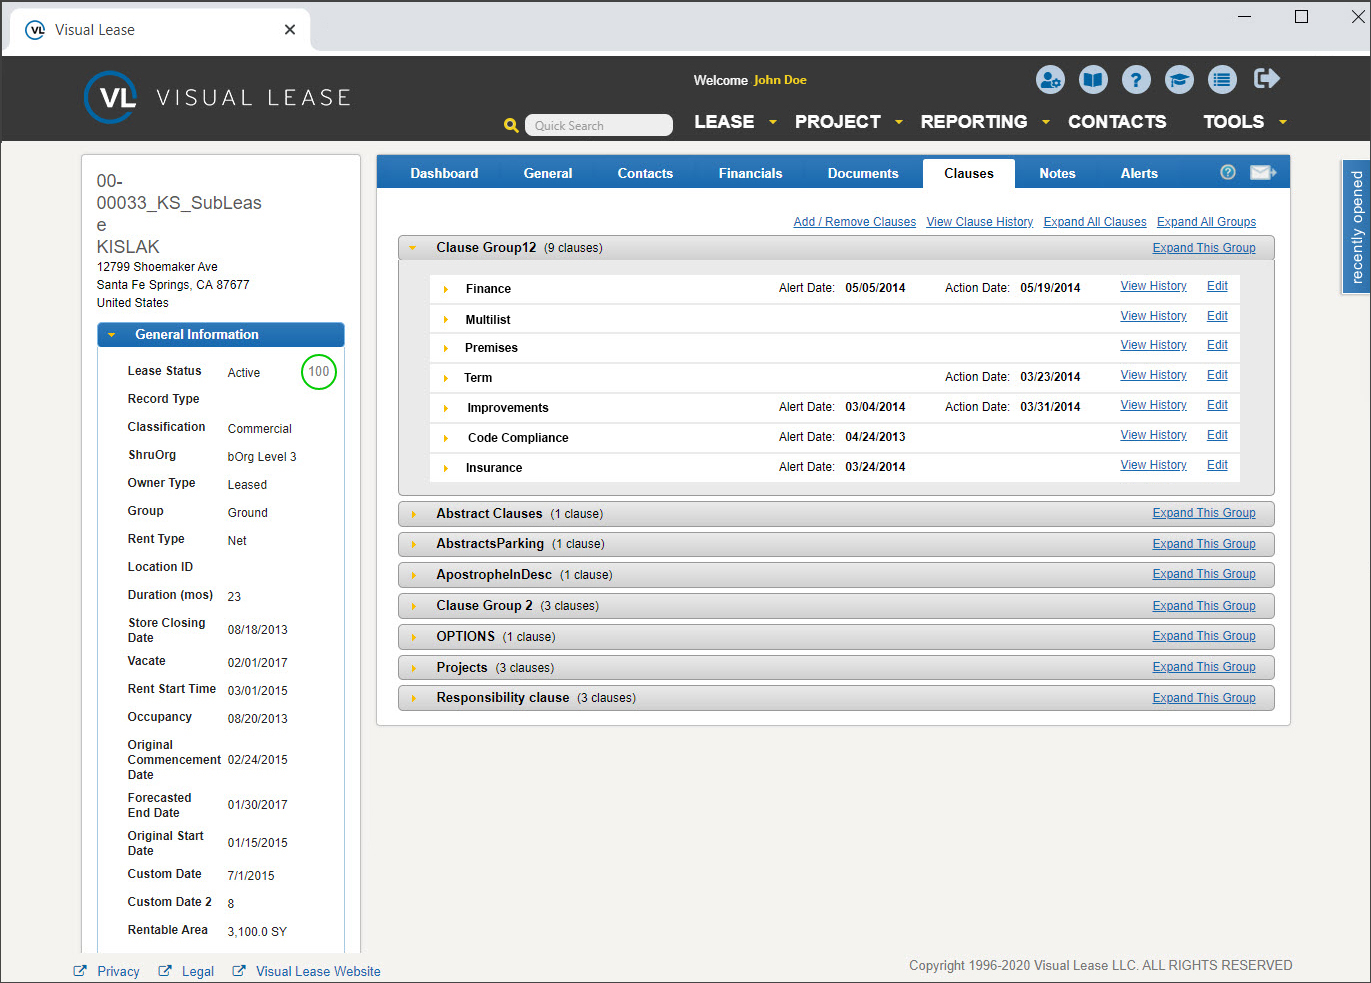Click into the Quick Search field
This screenshot has height=983, width=1371.
pos(599,125)
